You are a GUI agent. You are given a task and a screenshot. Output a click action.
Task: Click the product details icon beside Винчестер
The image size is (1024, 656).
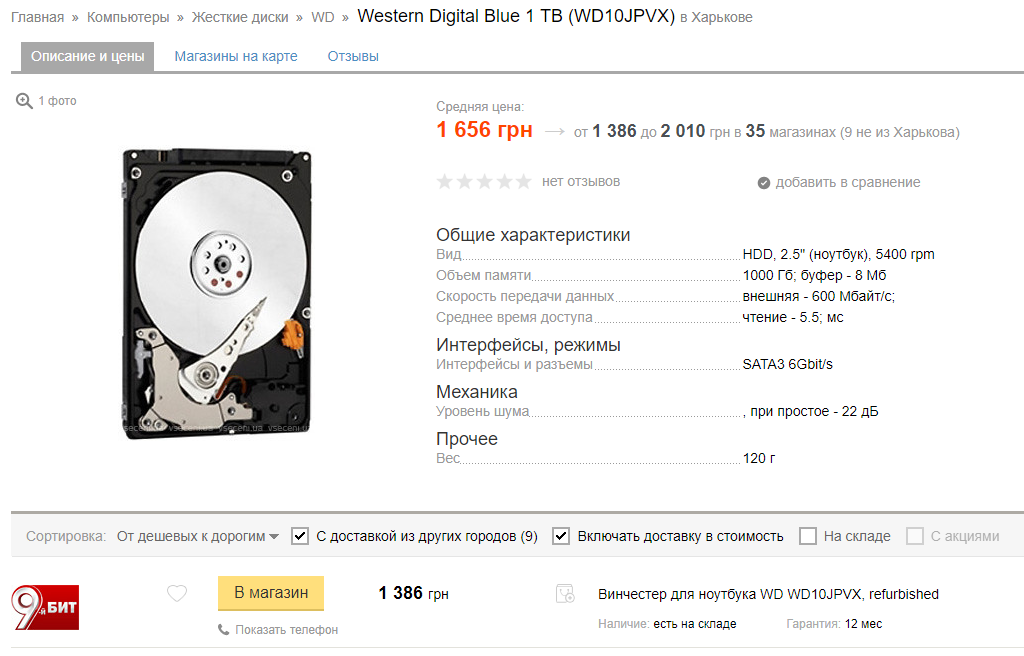pyautogui.click(x=565, y=594)
